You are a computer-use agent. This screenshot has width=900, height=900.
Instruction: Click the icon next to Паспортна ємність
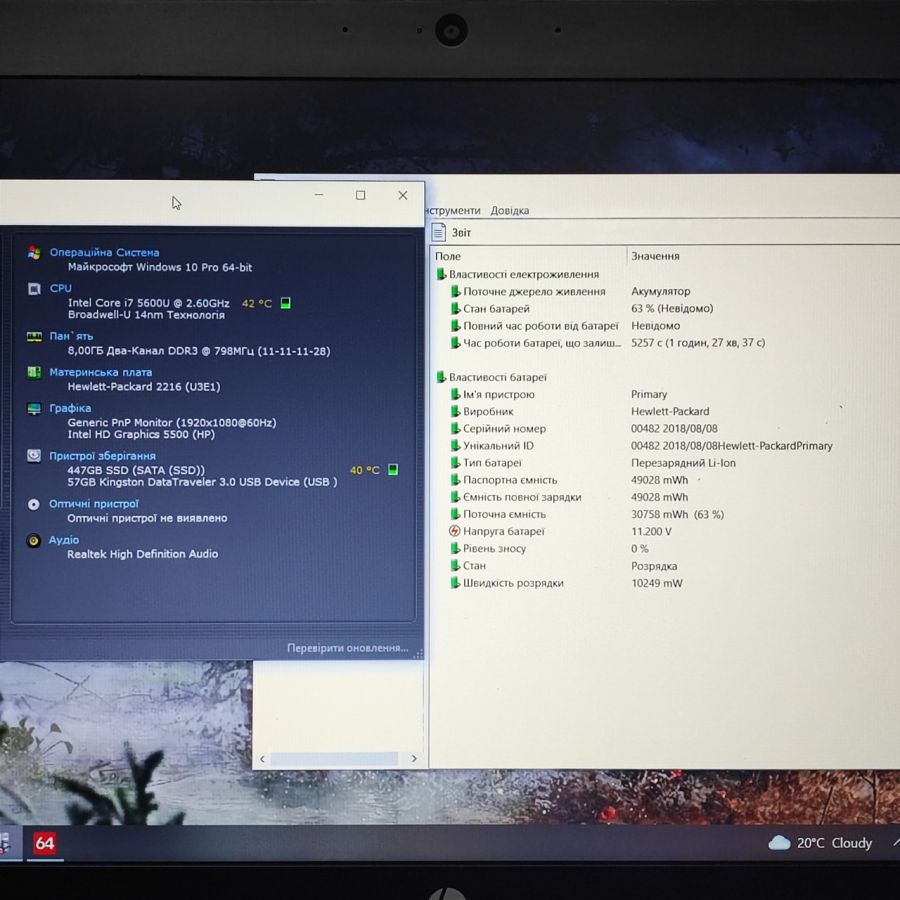455,480
